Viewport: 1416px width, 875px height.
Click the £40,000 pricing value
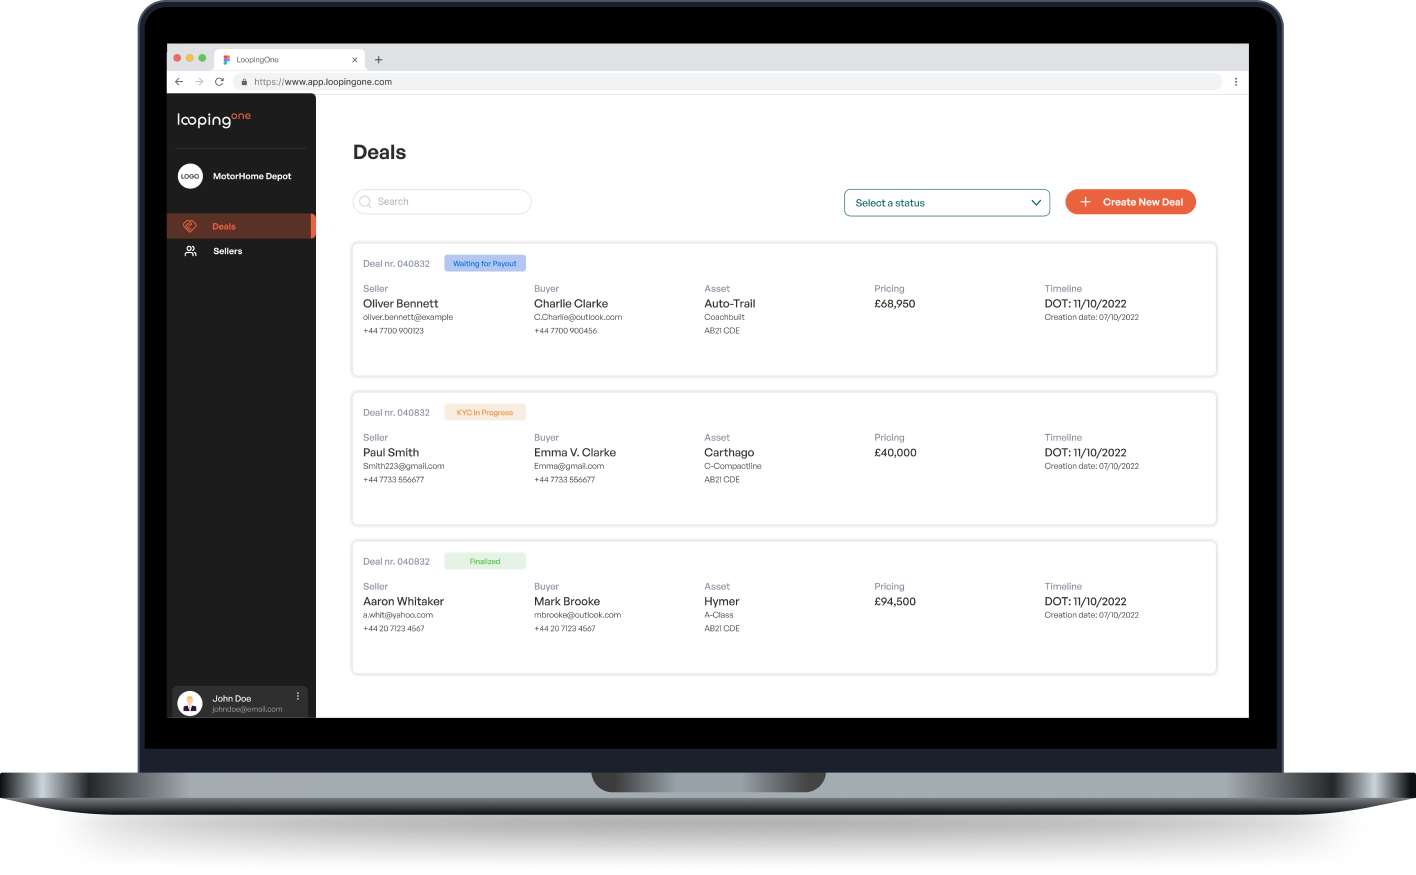click(x=895, y=453)
